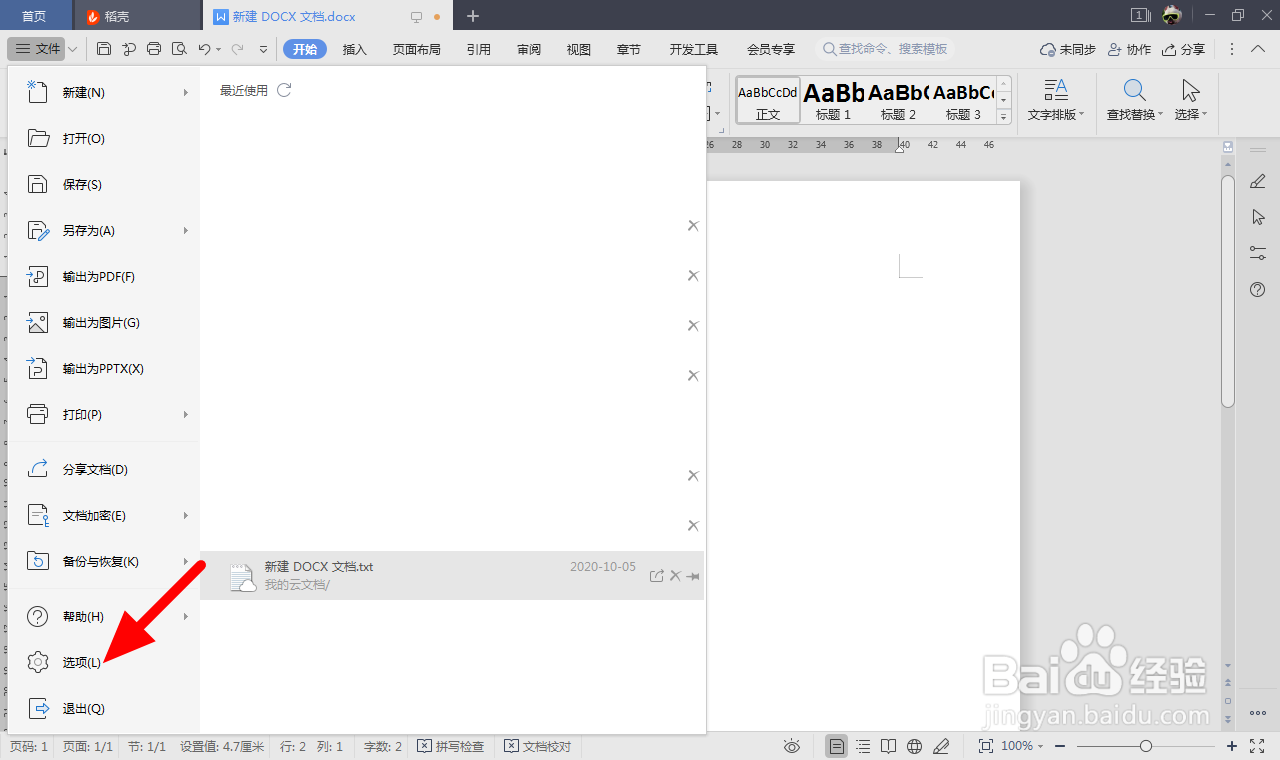Open the 会员专享 ribbon tab
The width and height of the screenshot is (1280, 760).
(x=771, y=49)
